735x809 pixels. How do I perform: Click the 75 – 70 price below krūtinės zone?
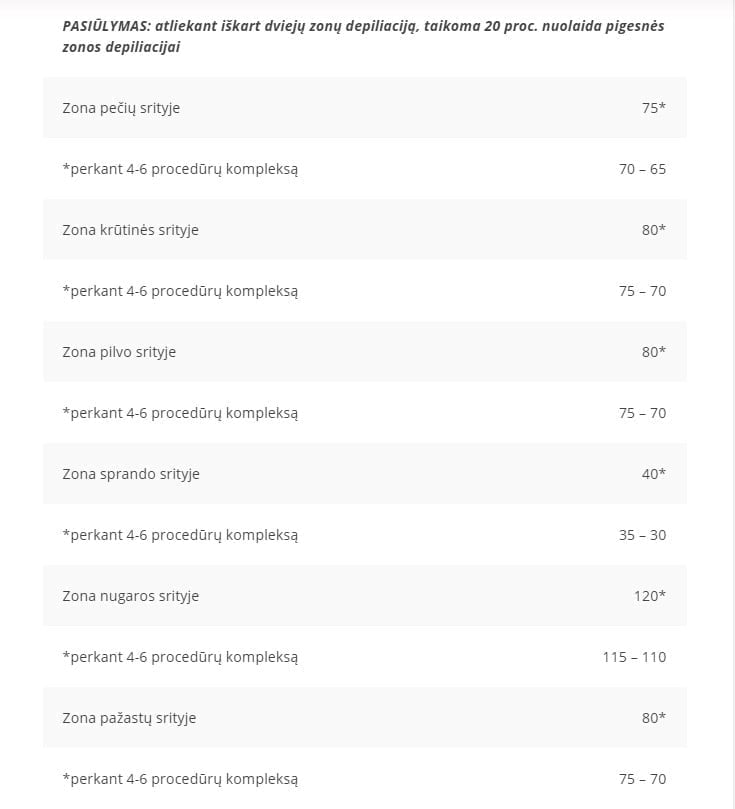tap(642, 291)
